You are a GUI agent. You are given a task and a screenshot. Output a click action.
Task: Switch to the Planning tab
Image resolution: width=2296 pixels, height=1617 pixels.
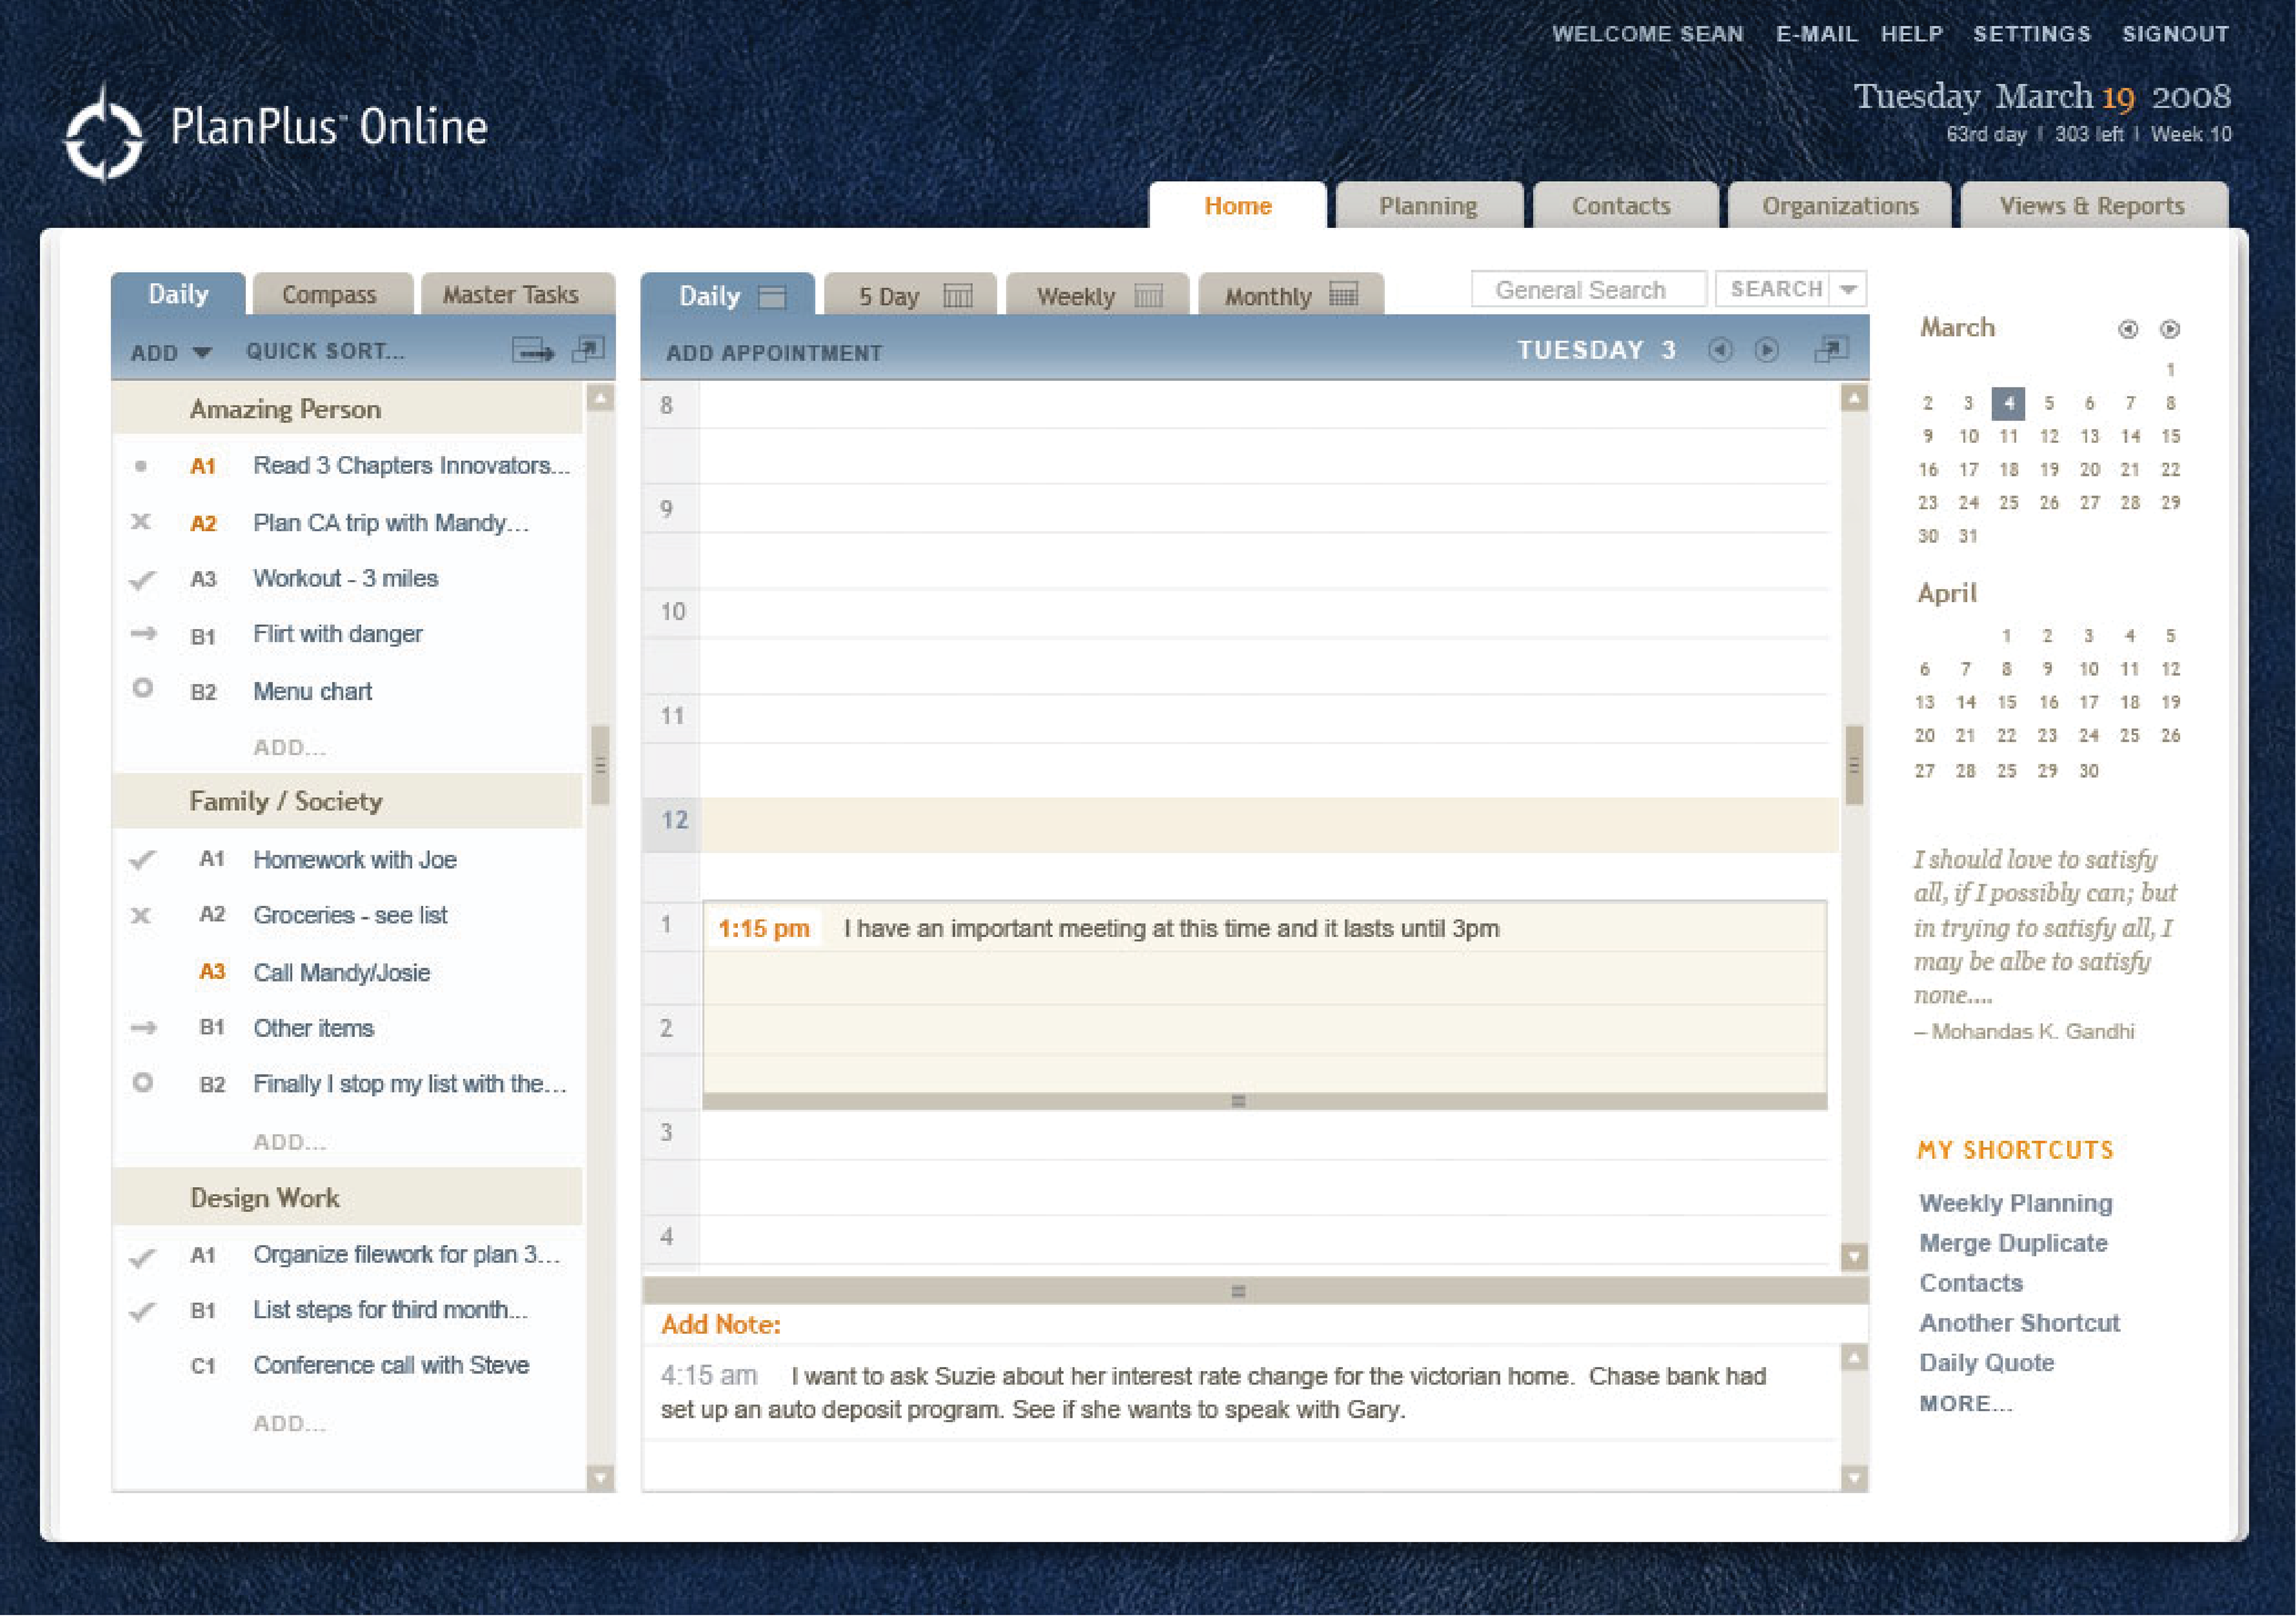coord(1428,206)
